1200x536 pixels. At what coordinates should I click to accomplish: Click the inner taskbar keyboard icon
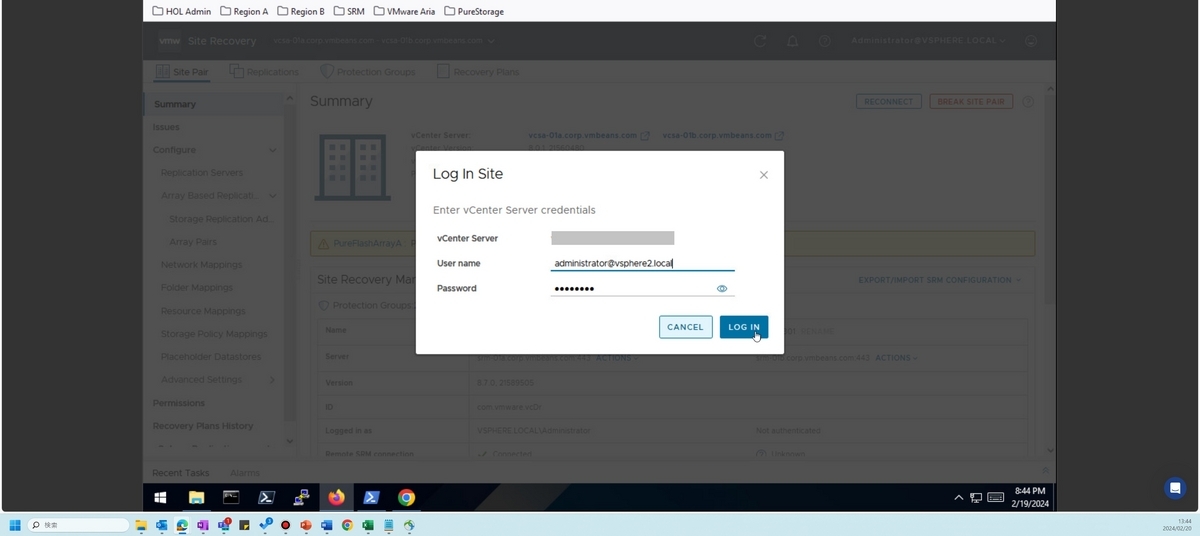click(x=995, y=497)
